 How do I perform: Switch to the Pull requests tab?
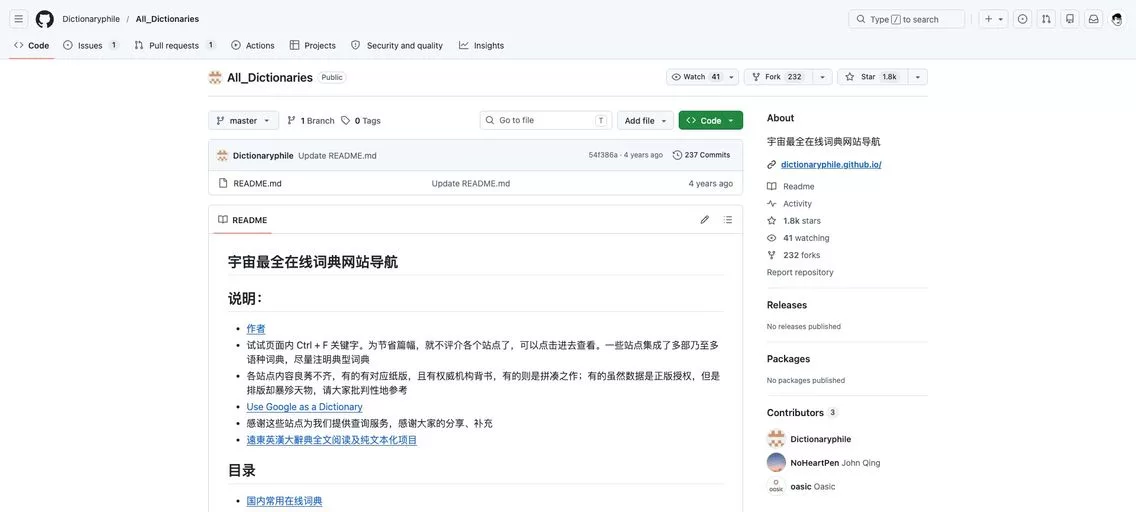point(175,46)
